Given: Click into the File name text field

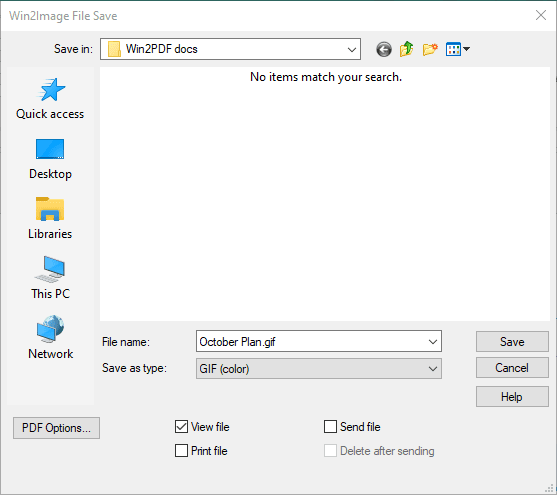Looking at the screenshot, I should pyautogui.click(x=311, y=342).
